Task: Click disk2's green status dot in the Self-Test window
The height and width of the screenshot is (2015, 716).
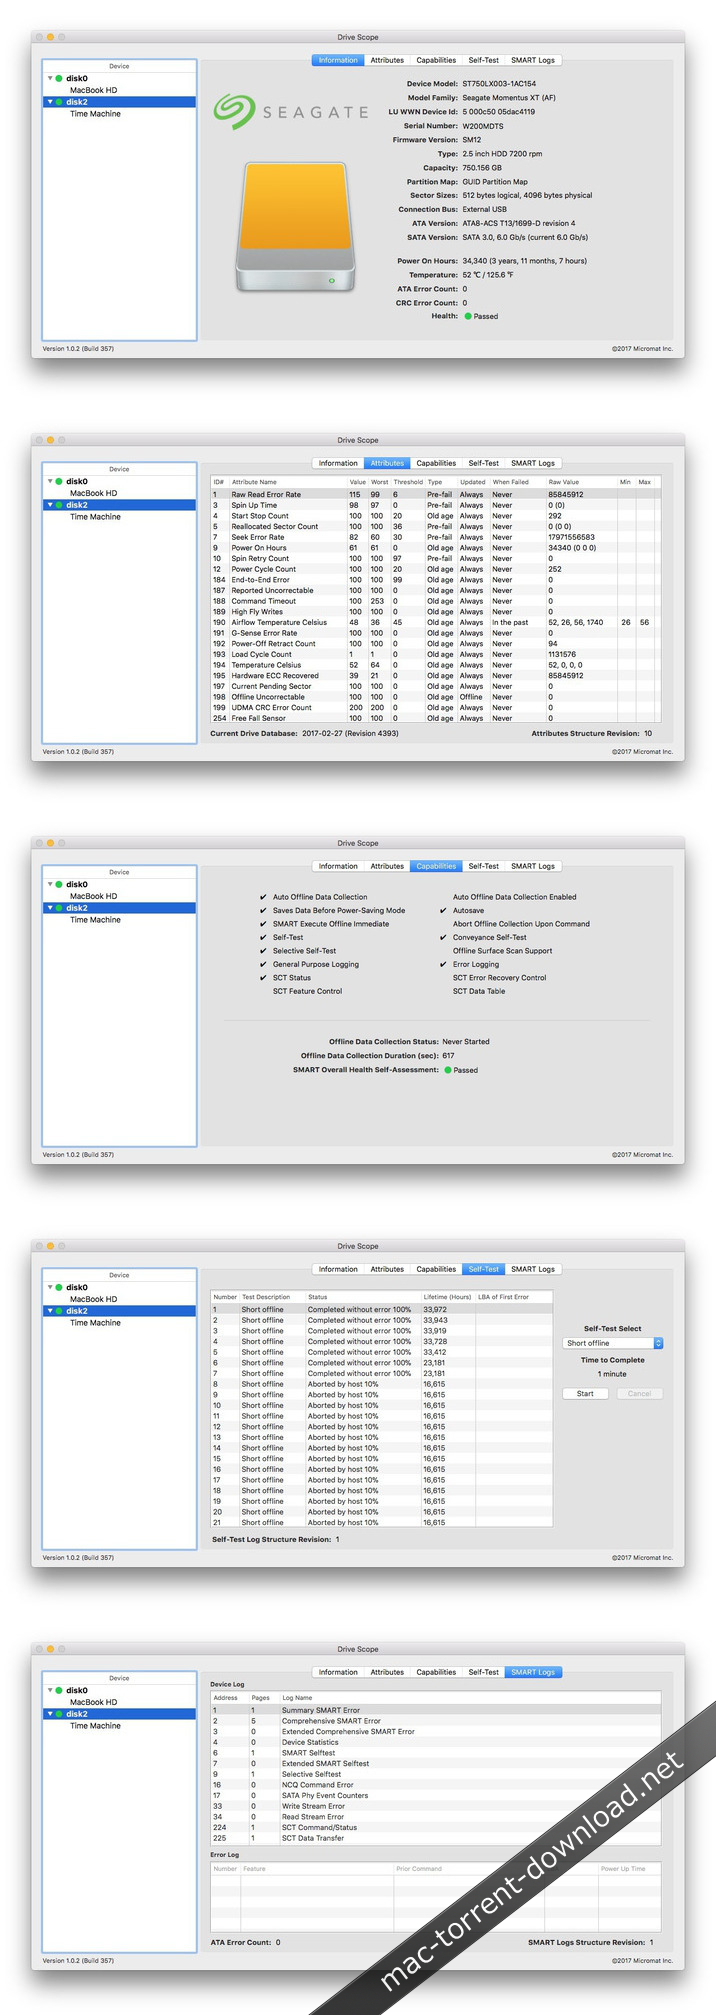Action: (59, 1311)
